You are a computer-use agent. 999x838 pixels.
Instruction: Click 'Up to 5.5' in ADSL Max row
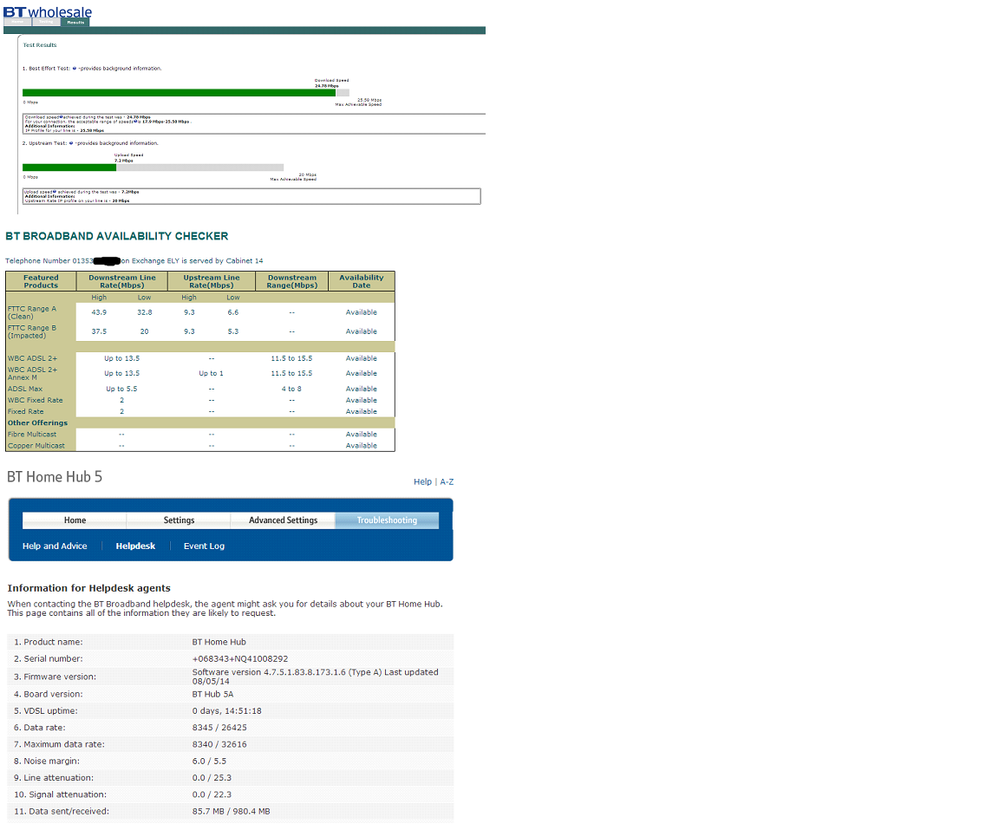(122, 389)
